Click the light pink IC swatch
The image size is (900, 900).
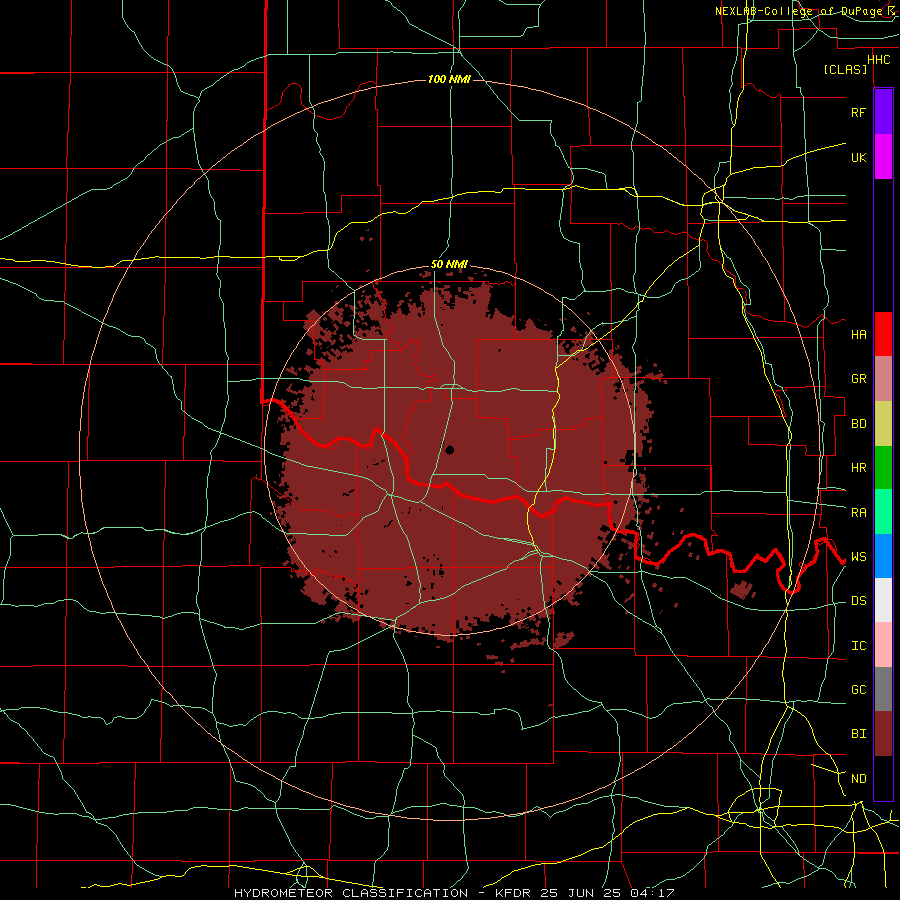point(883,645)
